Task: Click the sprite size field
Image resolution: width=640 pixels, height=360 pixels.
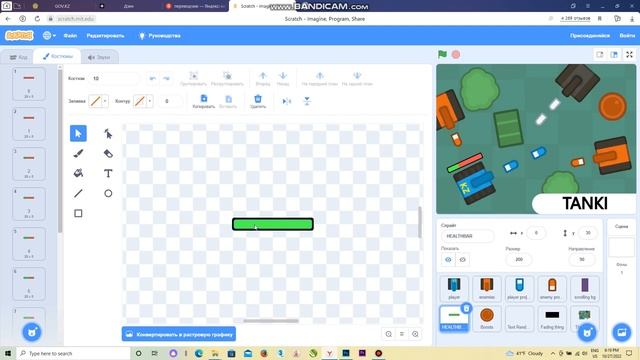Action: point(519,259)
